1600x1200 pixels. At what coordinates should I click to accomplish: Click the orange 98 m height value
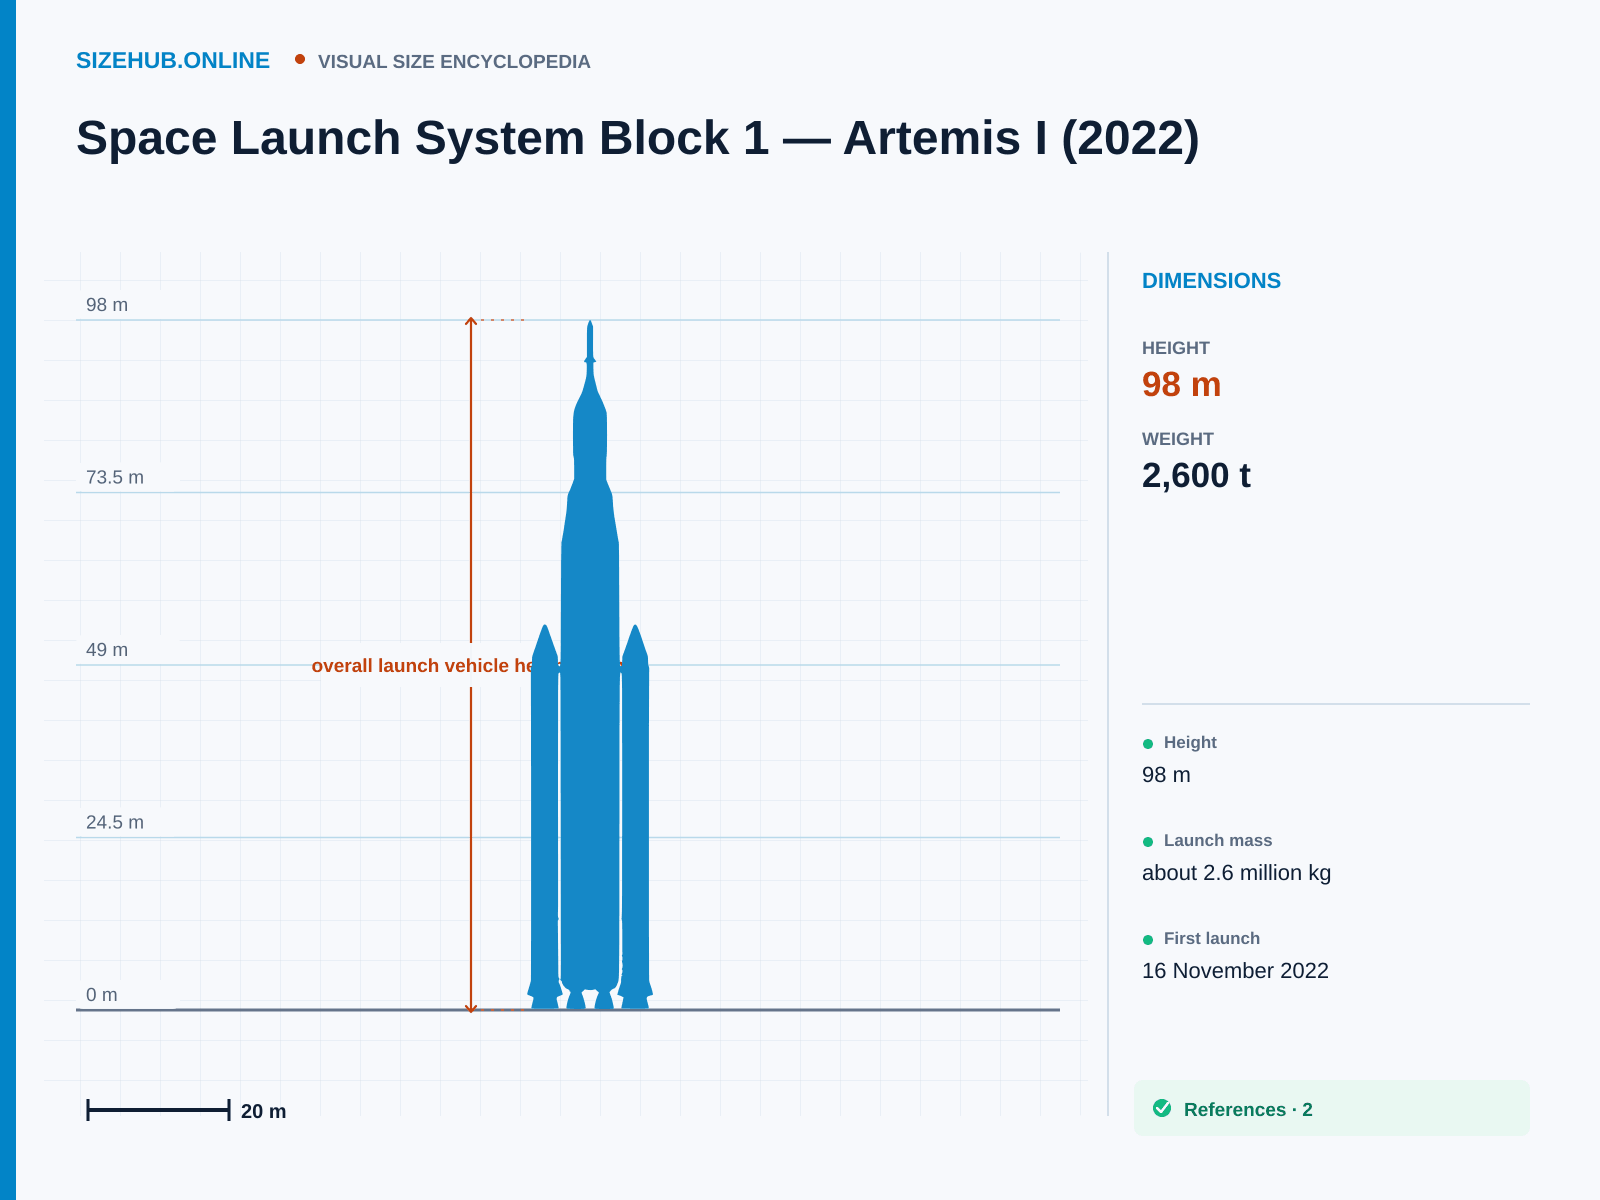coord(1181,385)
